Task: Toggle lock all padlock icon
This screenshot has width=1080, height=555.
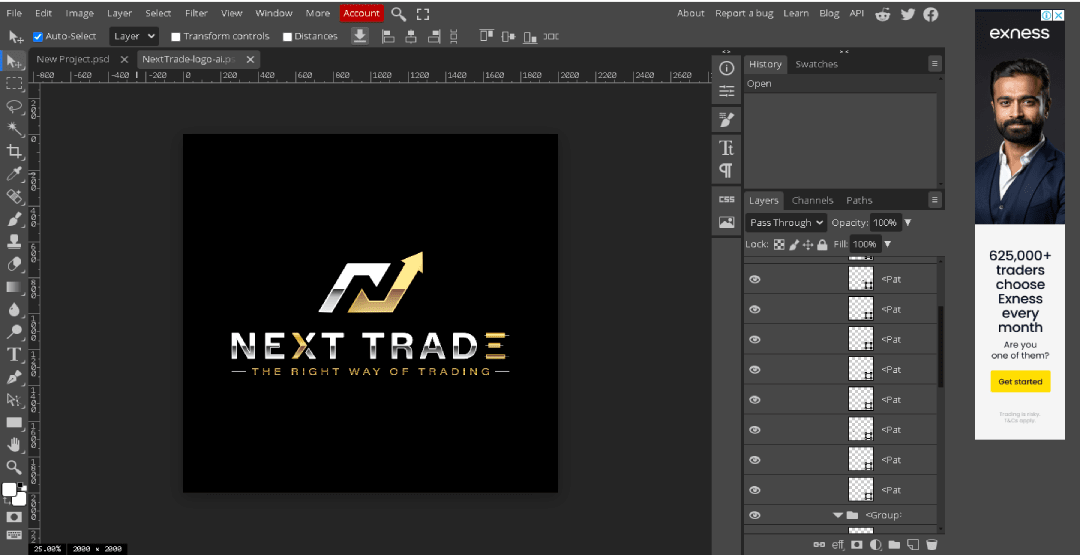Action: click(x=822, y=244)
